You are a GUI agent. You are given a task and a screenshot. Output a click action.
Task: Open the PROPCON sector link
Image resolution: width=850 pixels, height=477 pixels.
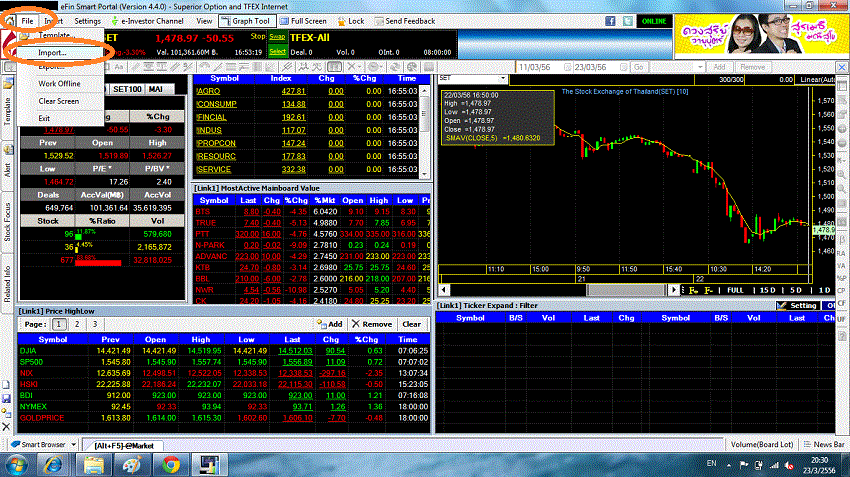tap(216, 143)
